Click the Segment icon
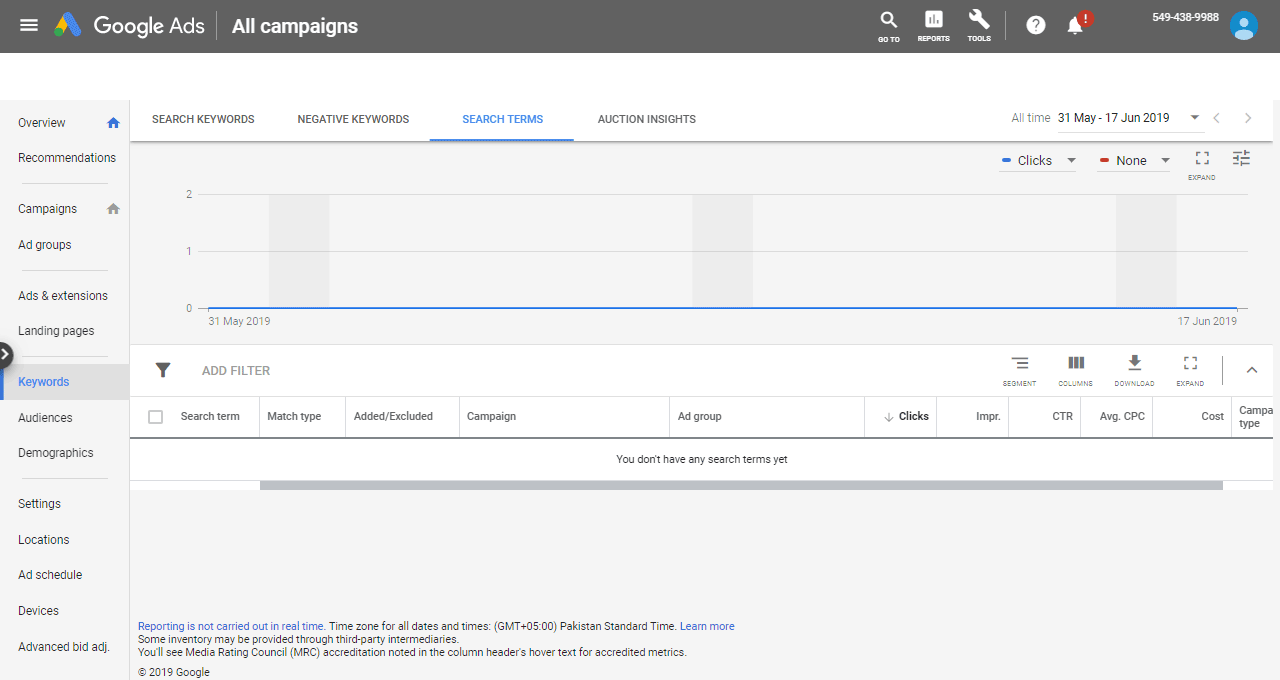This screenshot has height=680, width=1280. point(1019,368)
